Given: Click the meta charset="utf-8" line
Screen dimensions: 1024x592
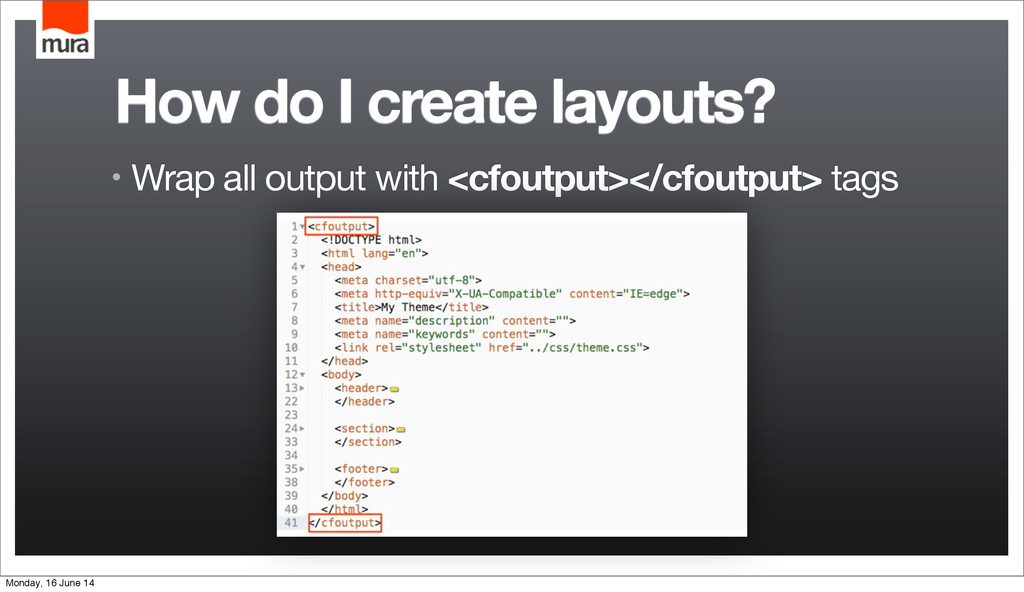Looking at the screenshot, I should pos(408,280).
